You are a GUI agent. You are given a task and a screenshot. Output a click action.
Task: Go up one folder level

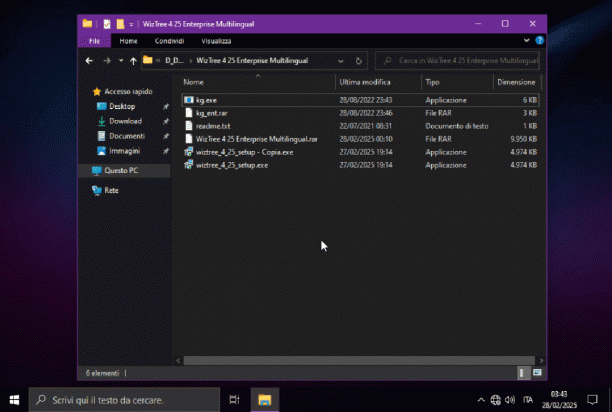click(x=133, y=61)
